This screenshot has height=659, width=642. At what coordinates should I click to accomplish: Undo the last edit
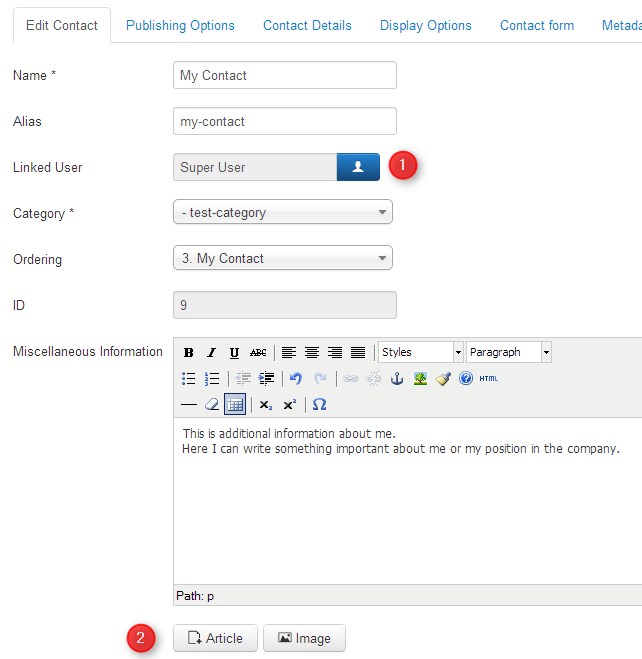click(x=296, y=379)
